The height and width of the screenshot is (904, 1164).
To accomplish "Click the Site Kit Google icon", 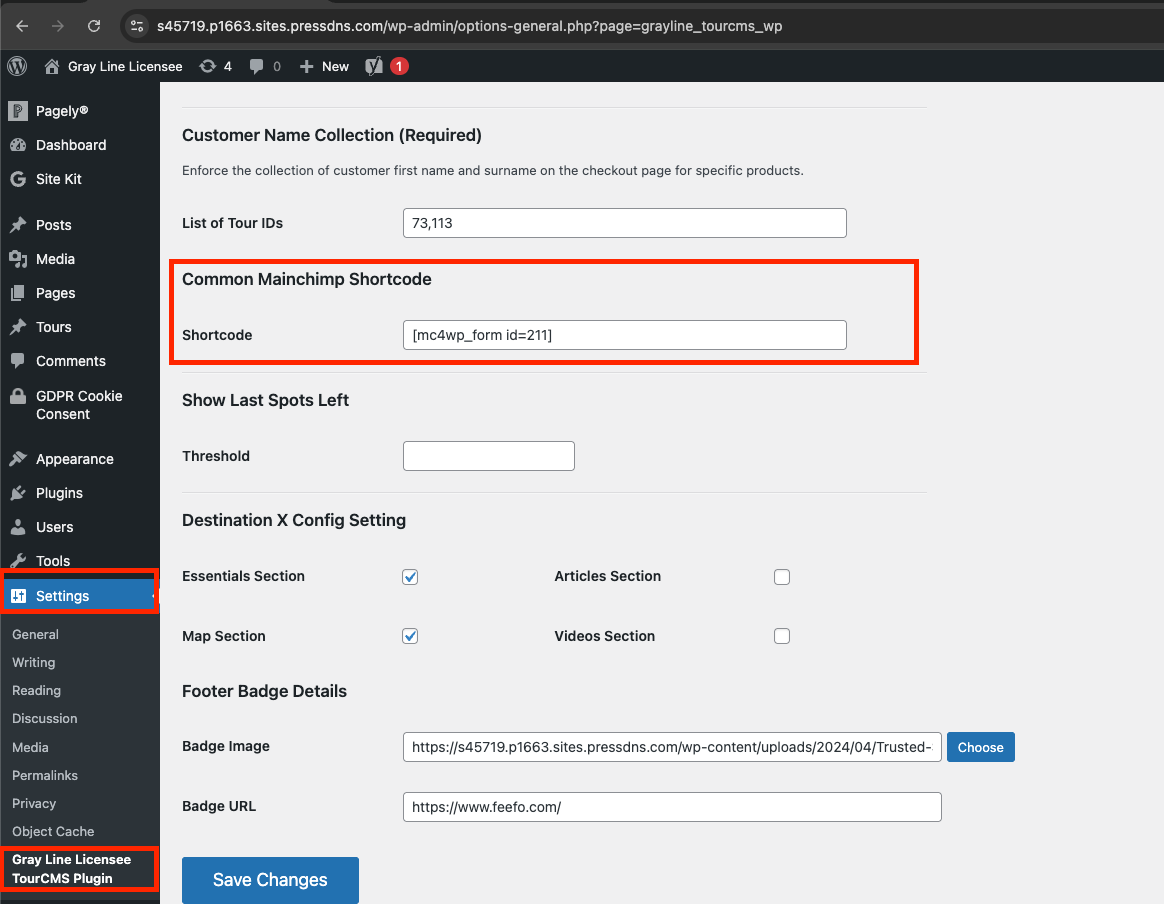I will point(18,179).
